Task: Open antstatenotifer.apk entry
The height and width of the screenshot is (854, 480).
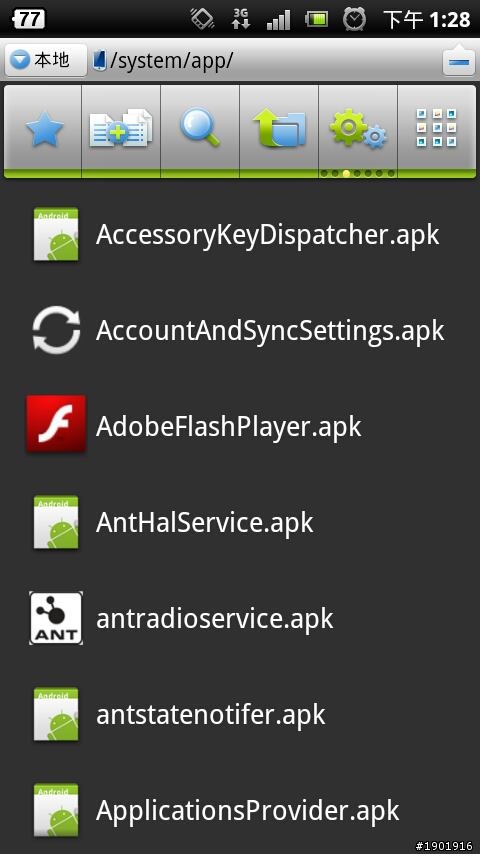Action: coord(240,714)
